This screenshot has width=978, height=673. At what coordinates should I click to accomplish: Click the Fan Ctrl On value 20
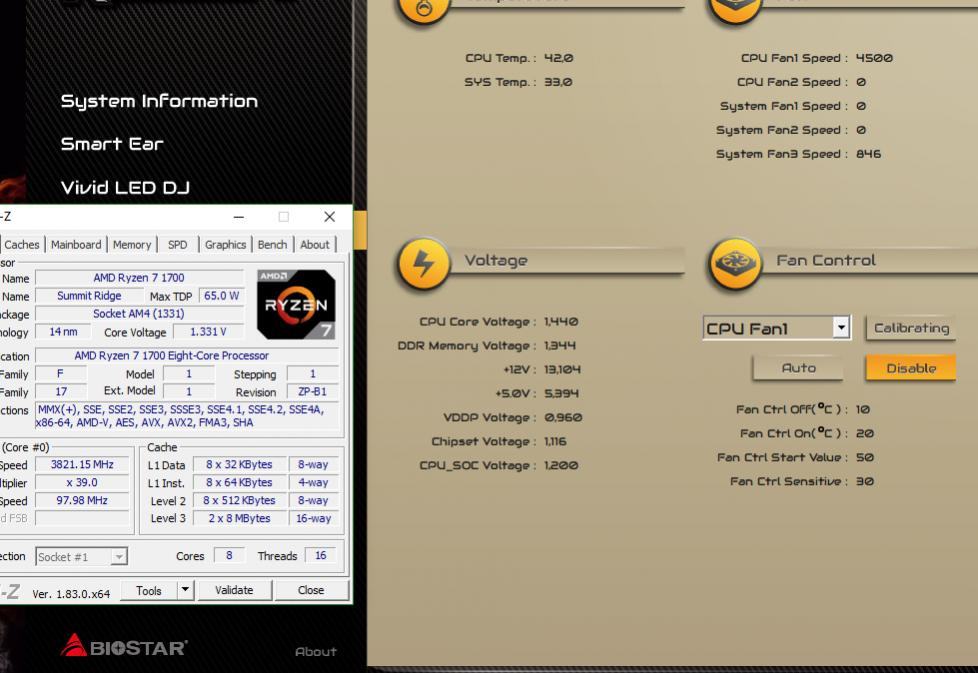tap(864, 433)
